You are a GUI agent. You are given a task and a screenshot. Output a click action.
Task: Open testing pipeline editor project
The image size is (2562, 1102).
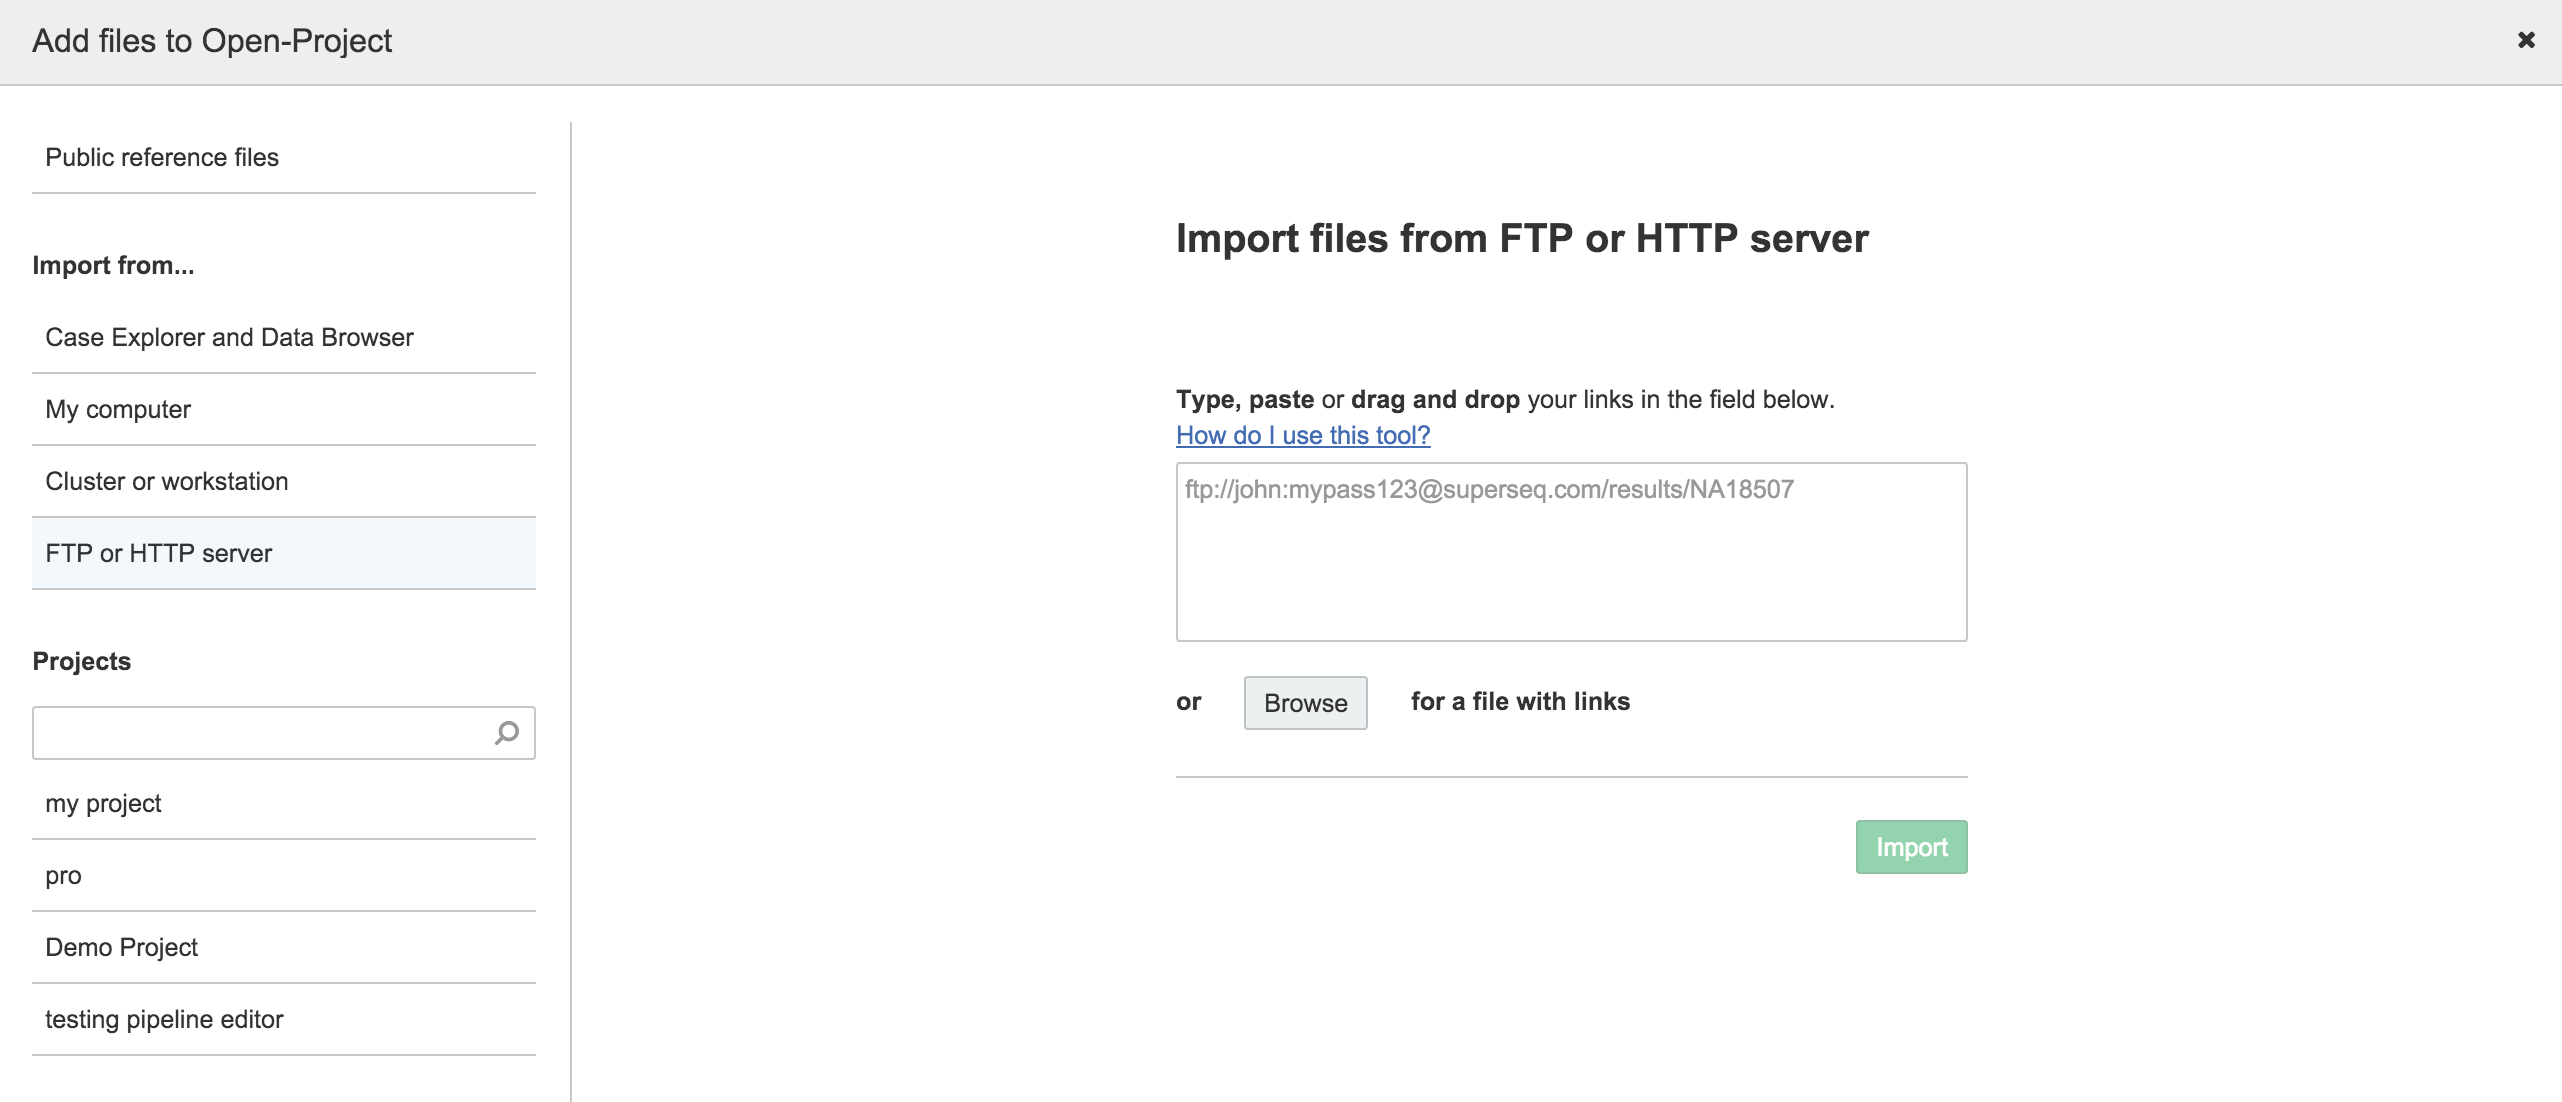(164, 1019)
